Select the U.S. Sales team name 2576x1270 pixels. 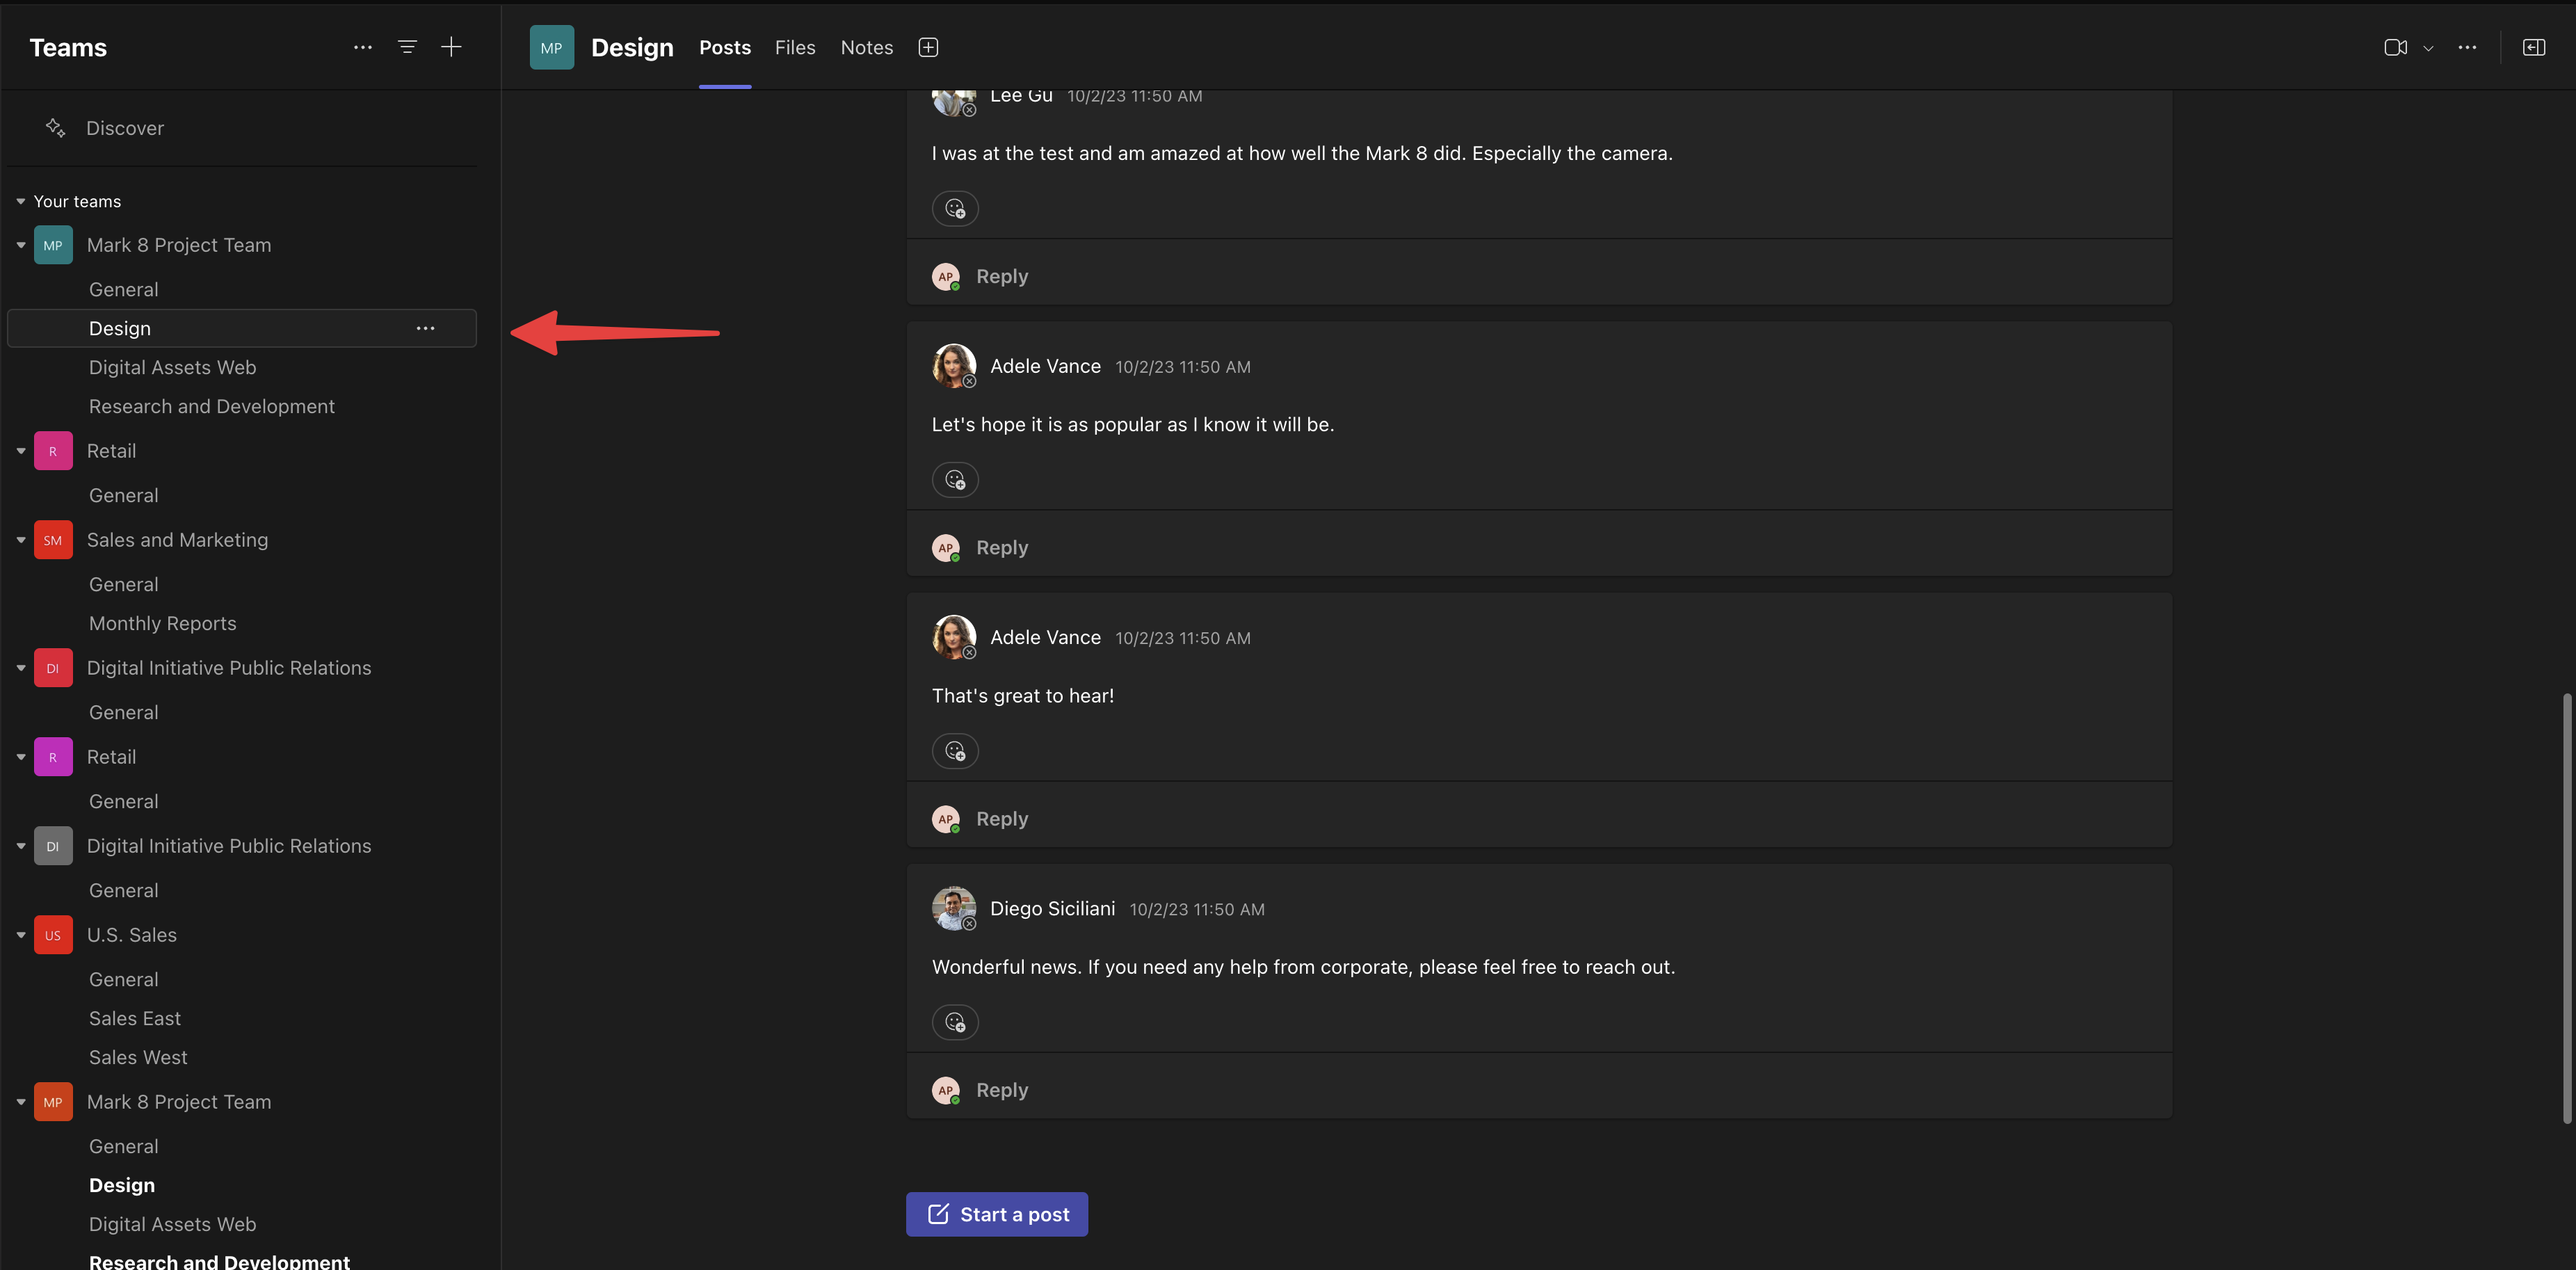131,935
